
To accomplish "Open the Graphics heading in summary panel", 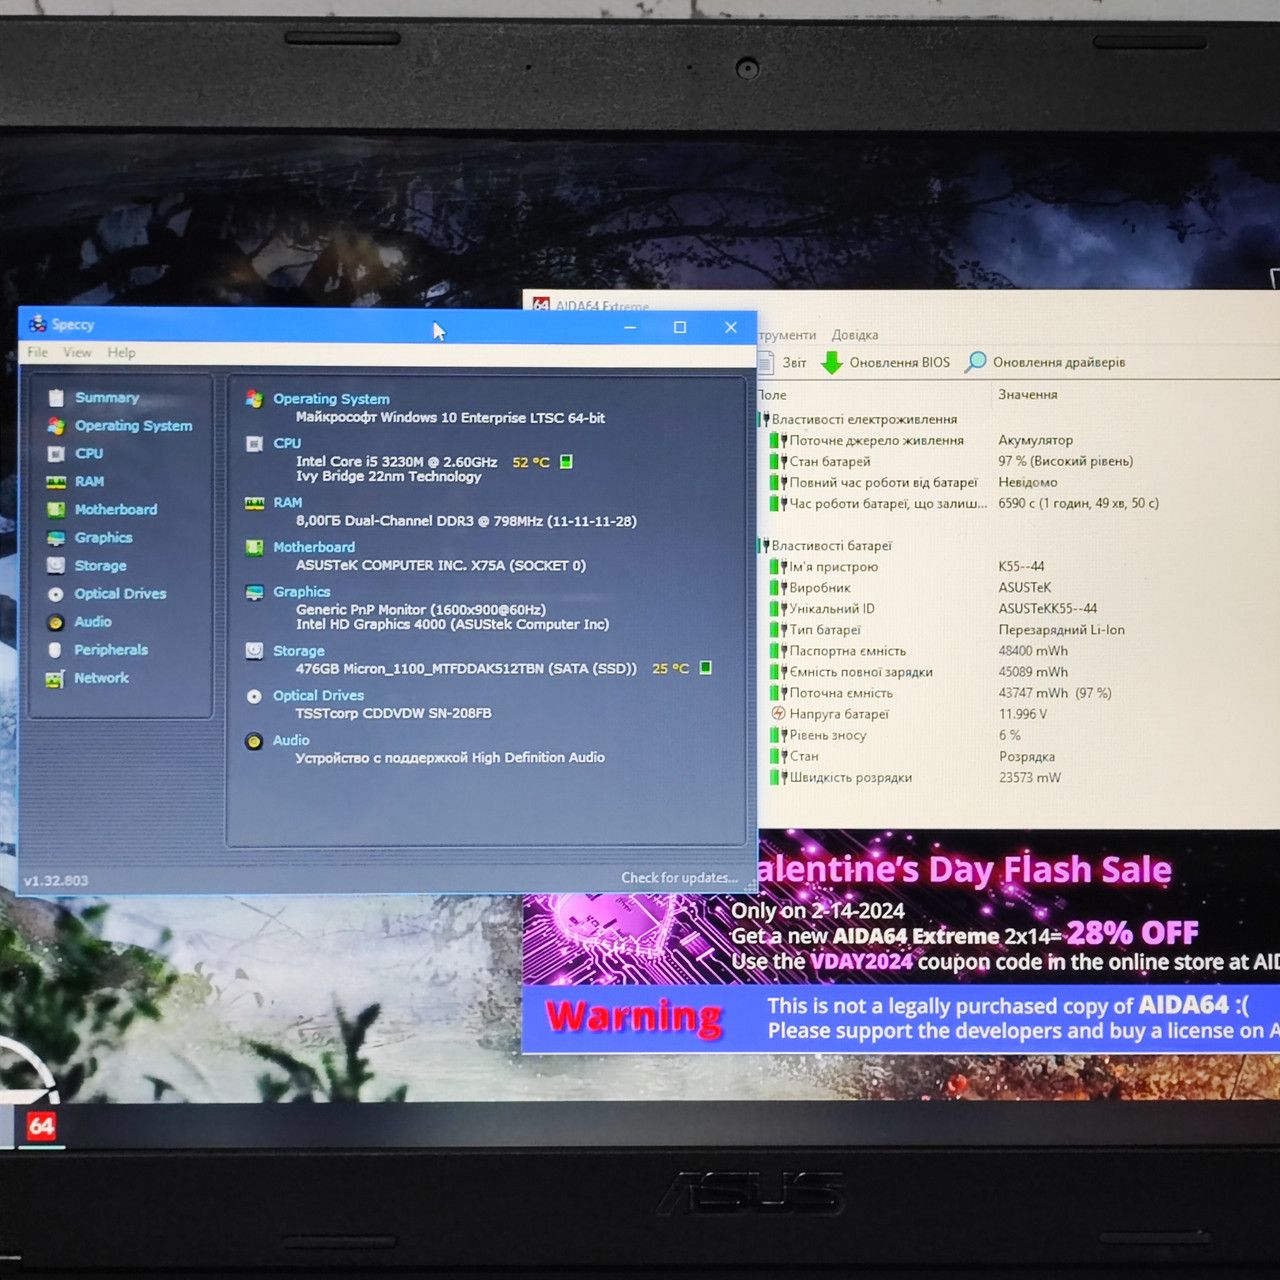I will [302, 592].
